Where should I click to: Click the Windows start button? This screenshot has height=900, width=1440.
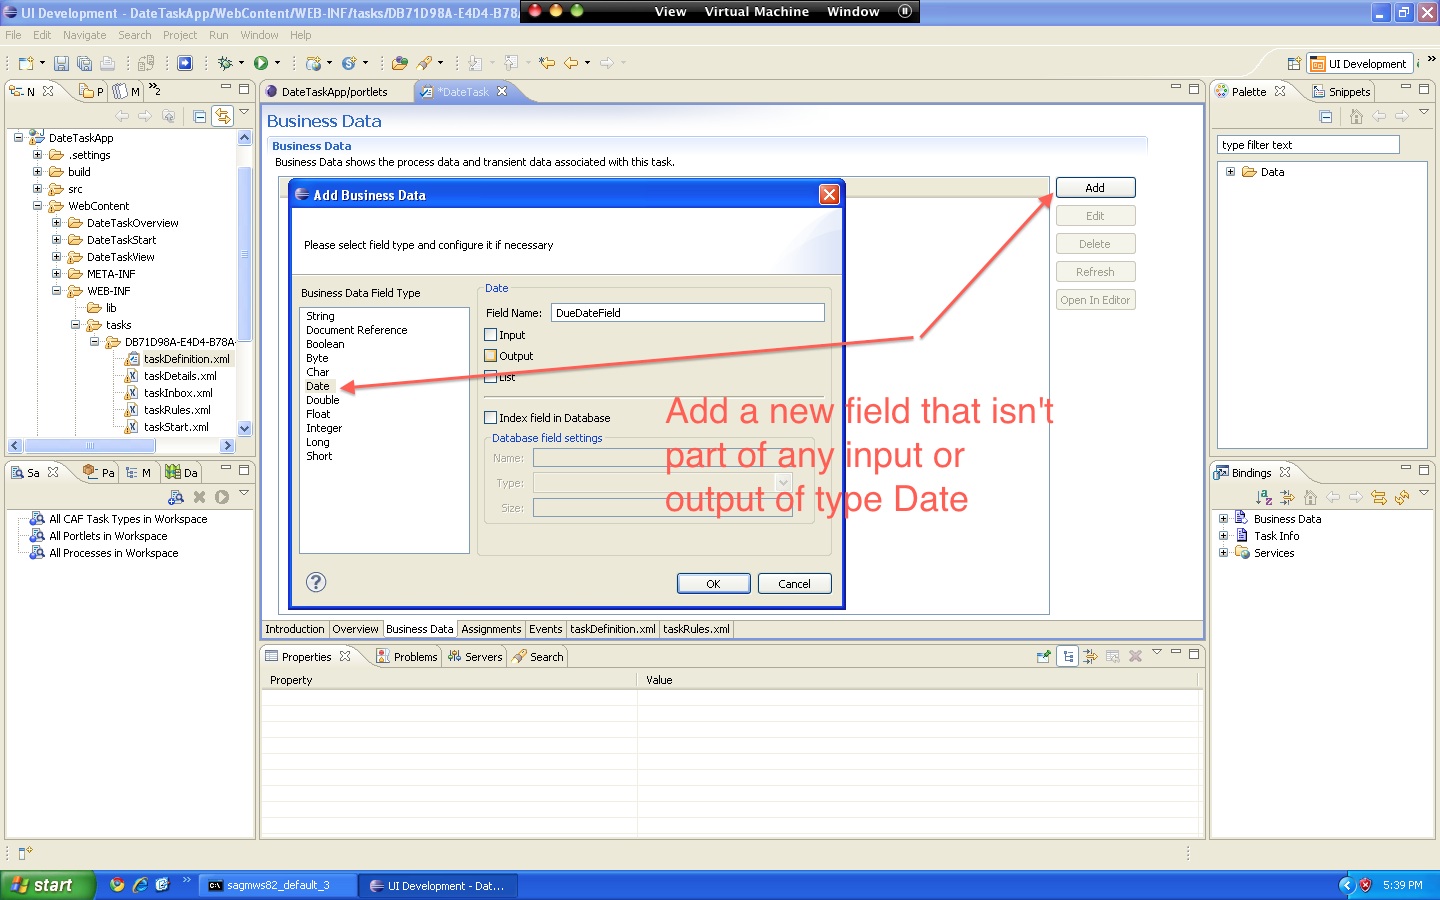pos(48,885)
